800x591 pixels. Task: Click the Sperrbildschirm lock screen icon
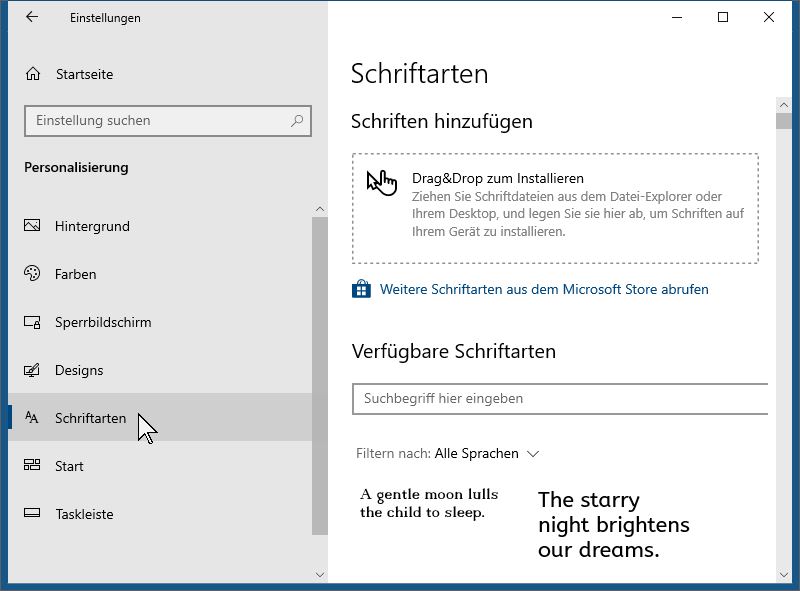[x=32, y=322]
